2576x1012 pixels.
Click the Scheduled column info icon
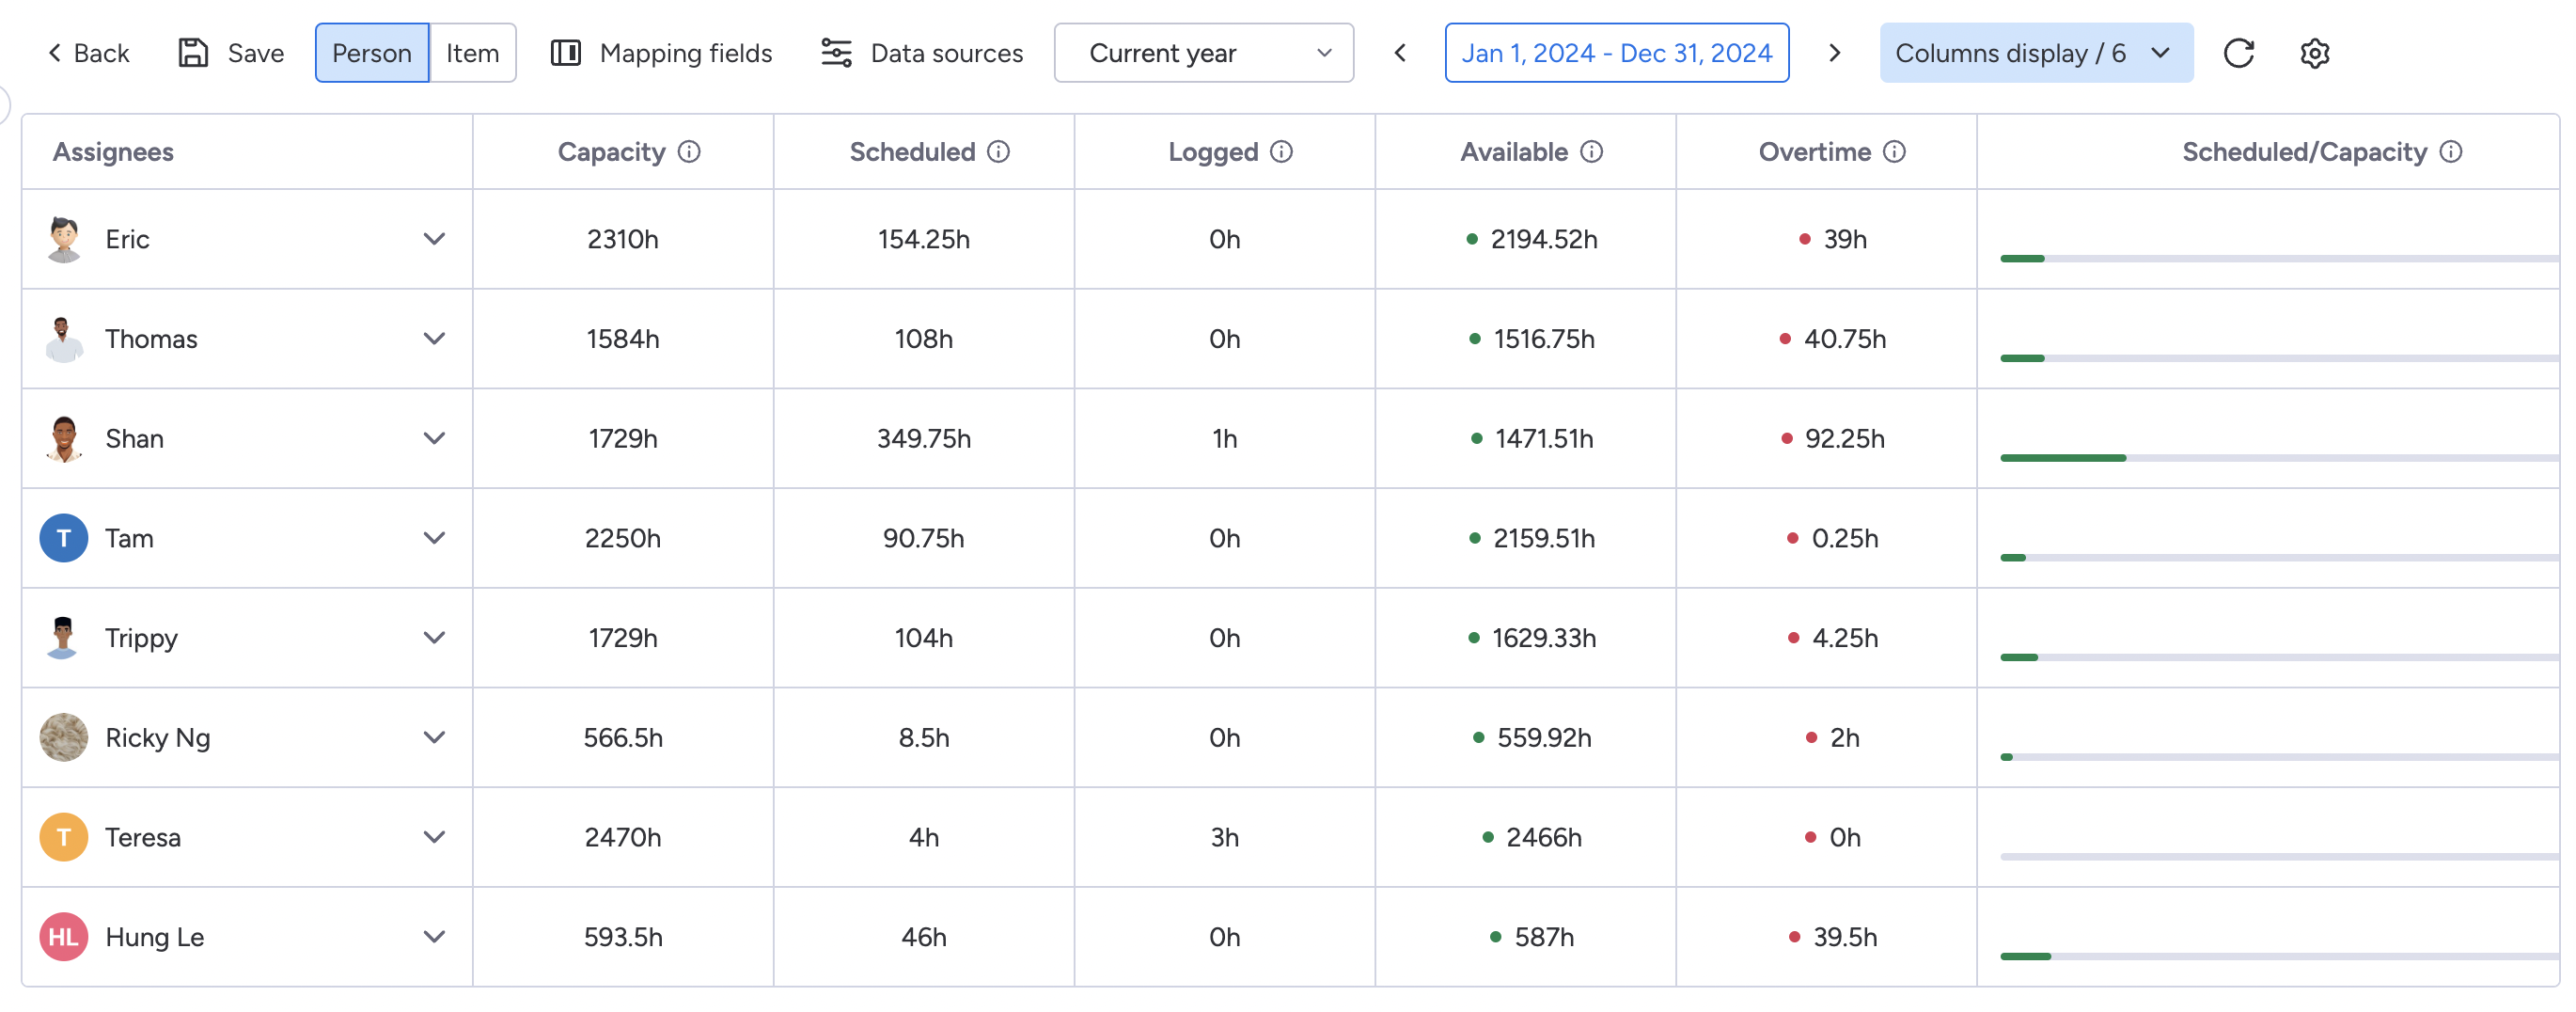(998, 152)
